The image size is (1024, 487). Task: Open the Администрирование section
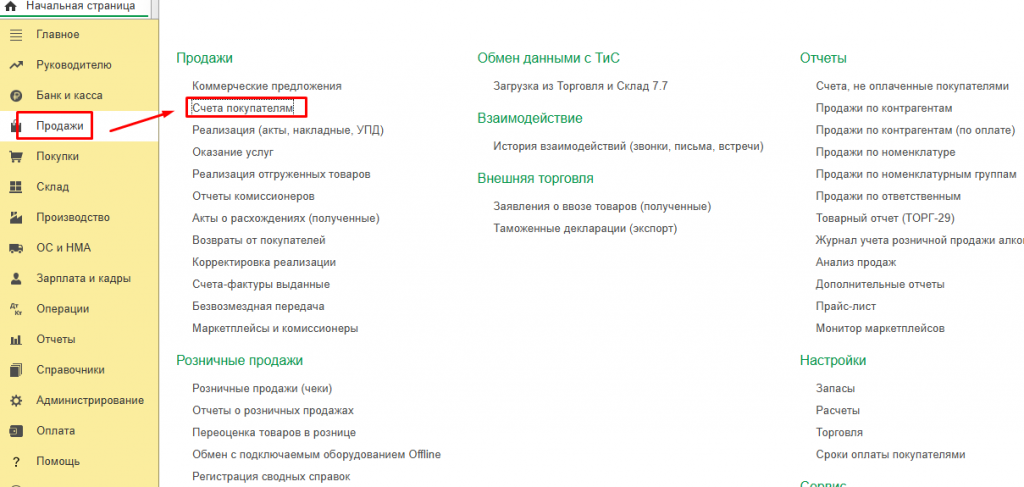point(90,401)
